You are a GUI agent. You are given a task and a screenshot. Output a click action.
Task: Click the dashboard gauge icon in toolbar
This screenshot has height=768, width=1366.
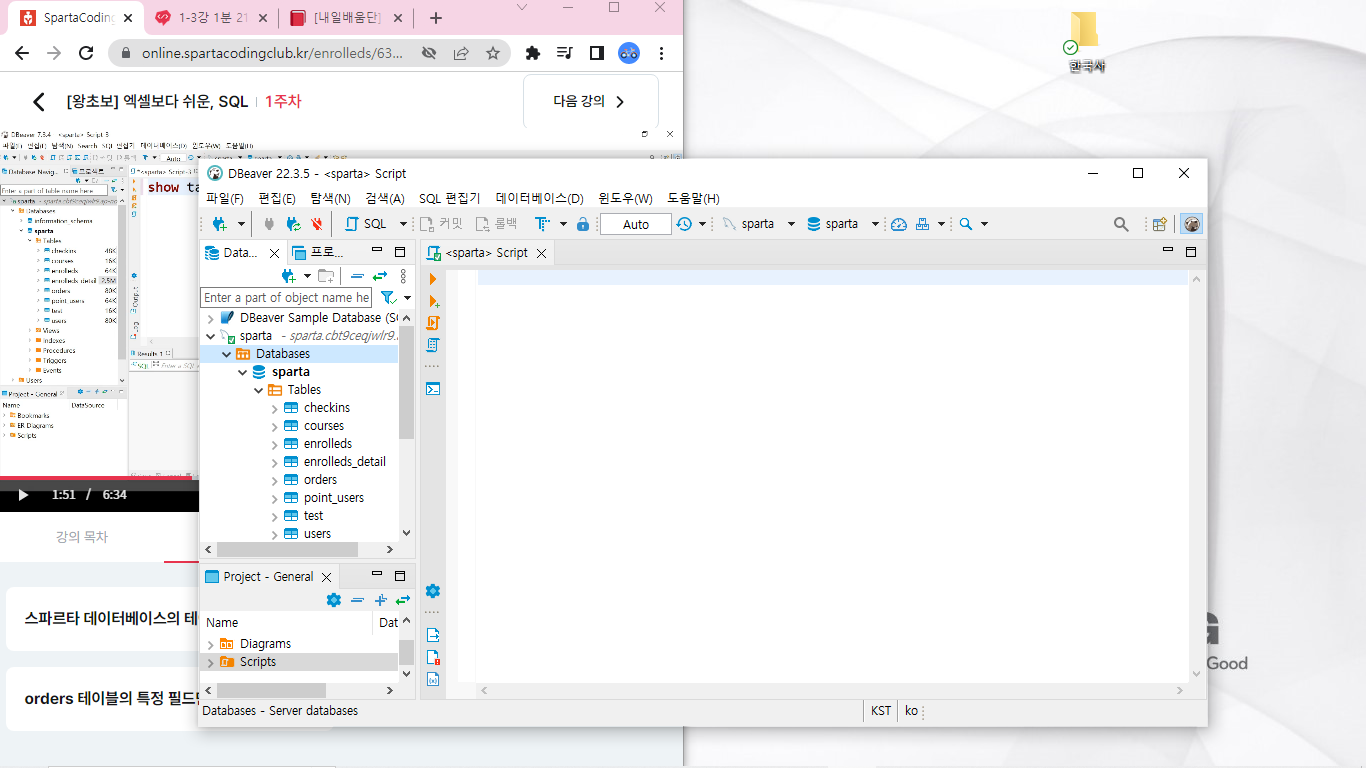coord(899,224)
